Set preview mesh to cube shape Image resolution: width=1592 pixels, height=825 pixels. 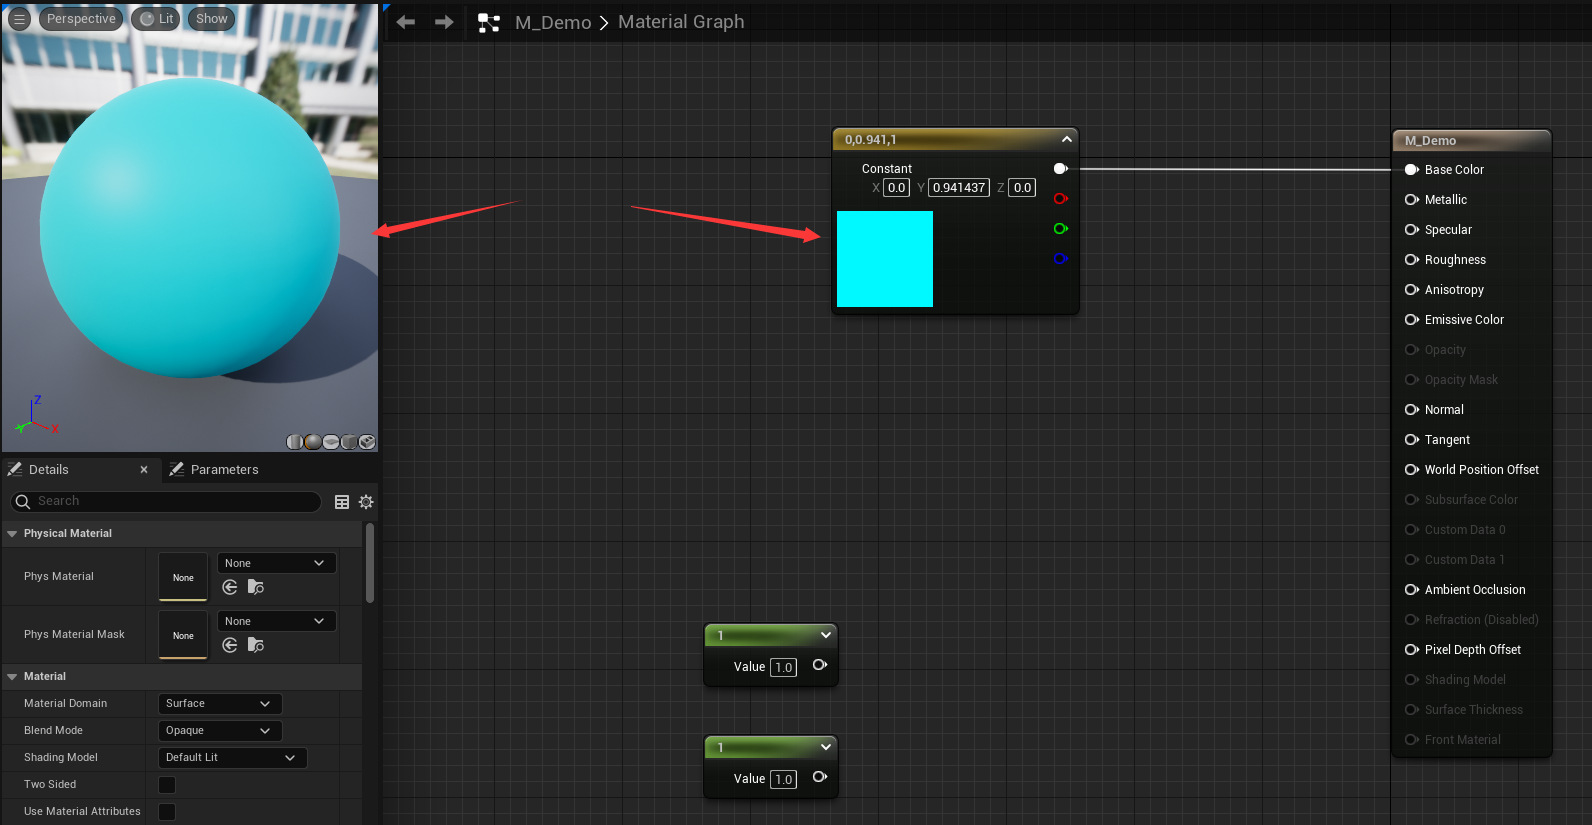349,442
